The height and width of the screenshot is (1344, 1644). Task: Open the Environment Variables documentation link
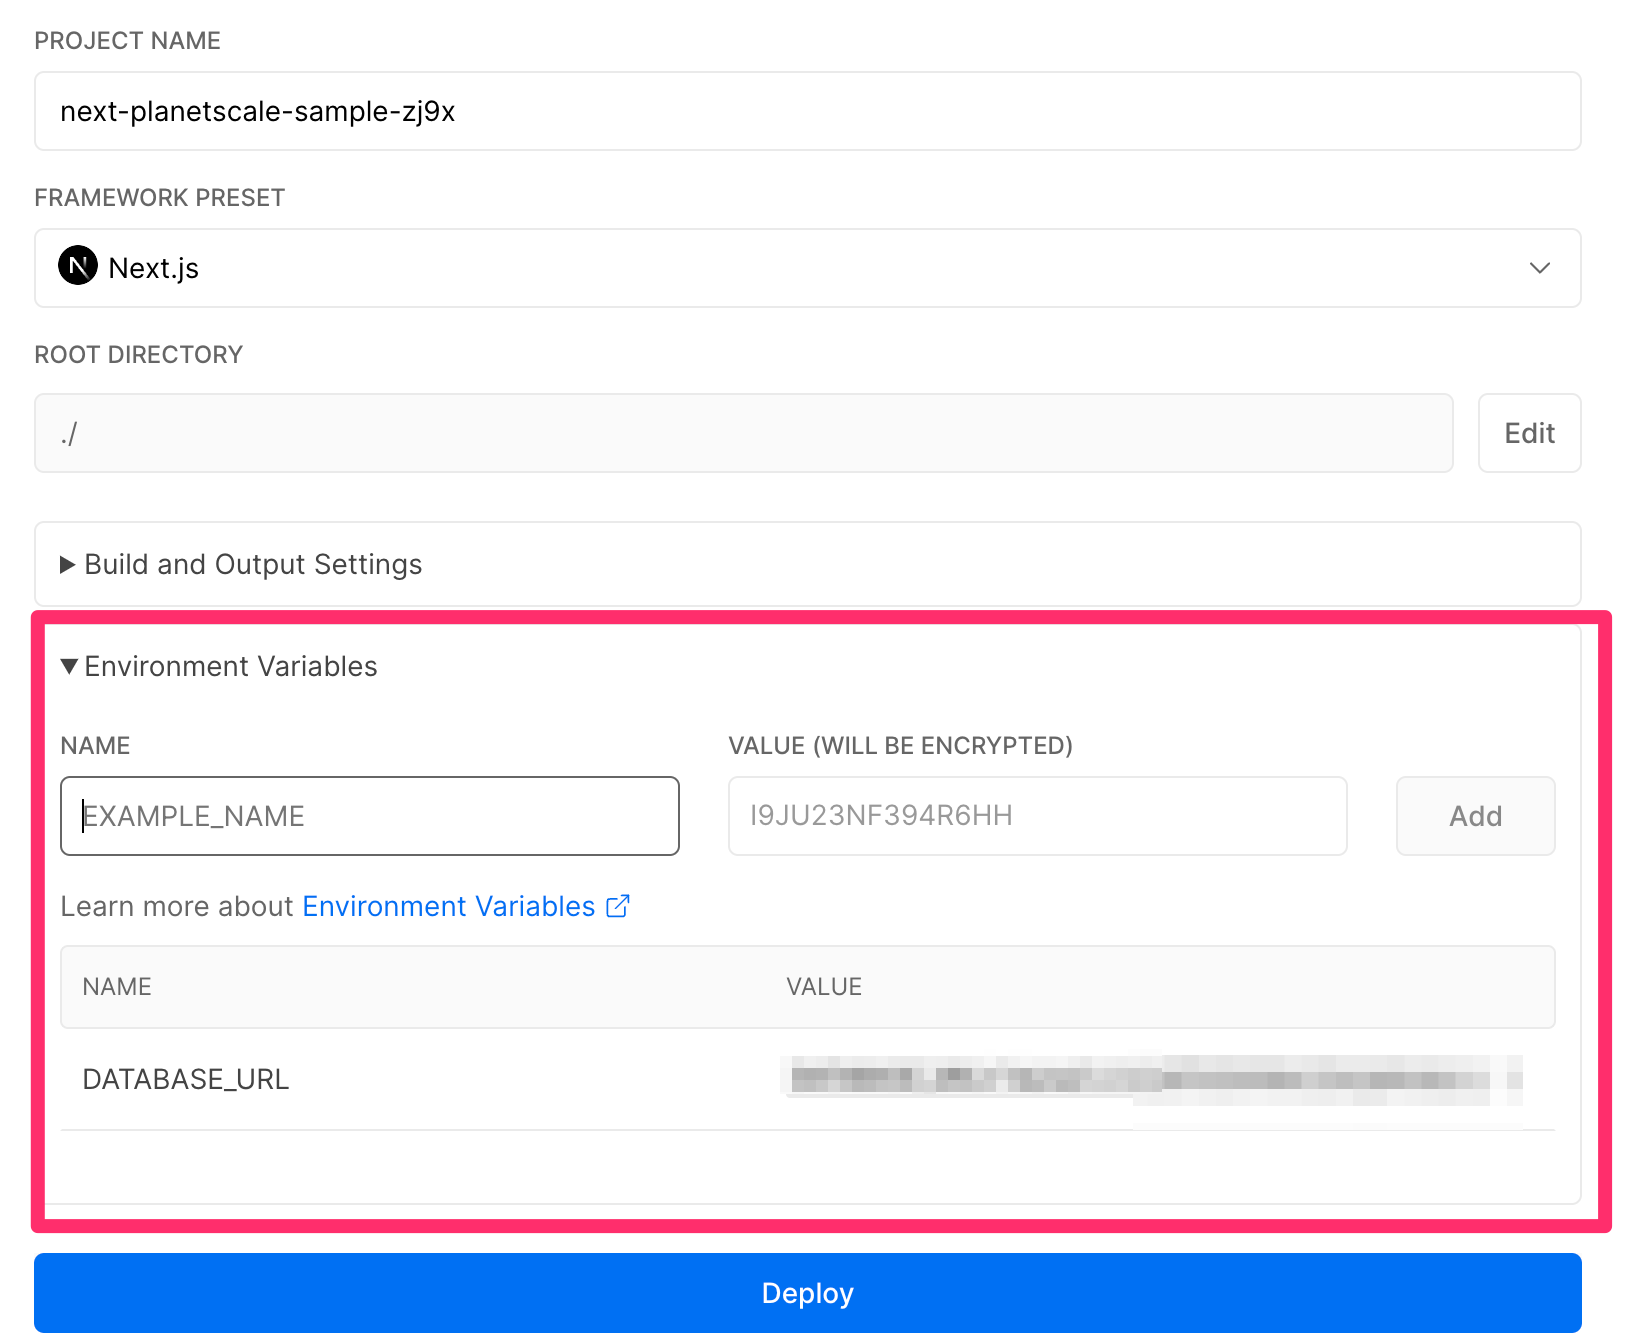(446, 906)
